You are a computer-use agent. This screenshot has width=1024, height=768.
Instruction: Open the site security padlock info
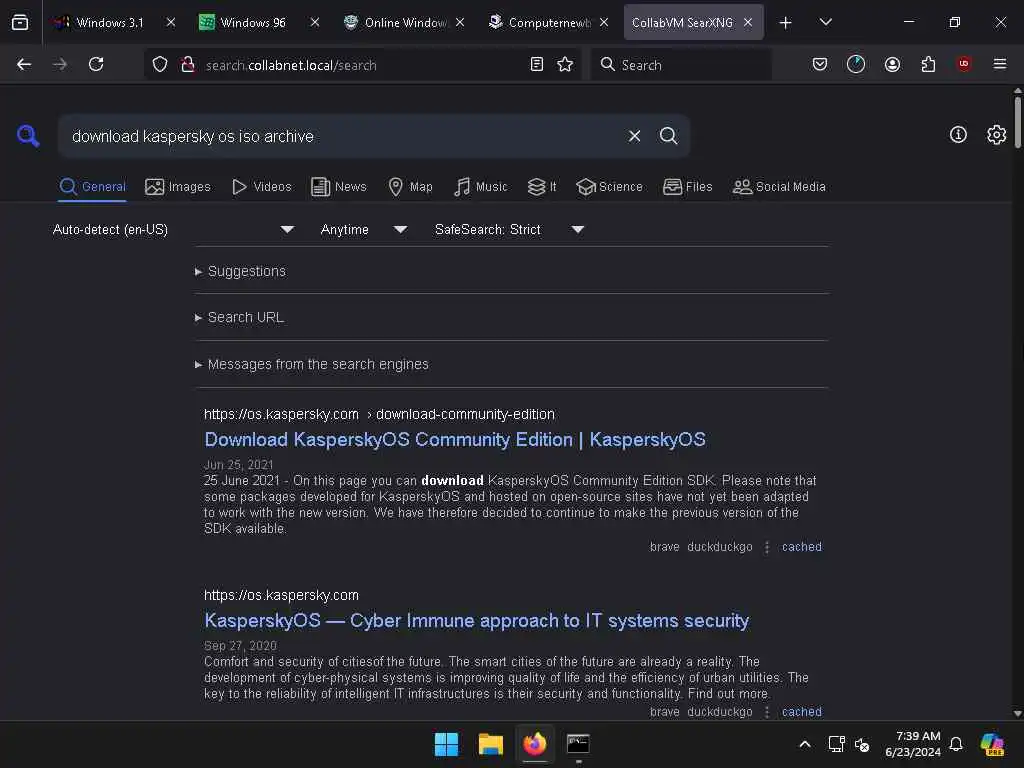187,64
